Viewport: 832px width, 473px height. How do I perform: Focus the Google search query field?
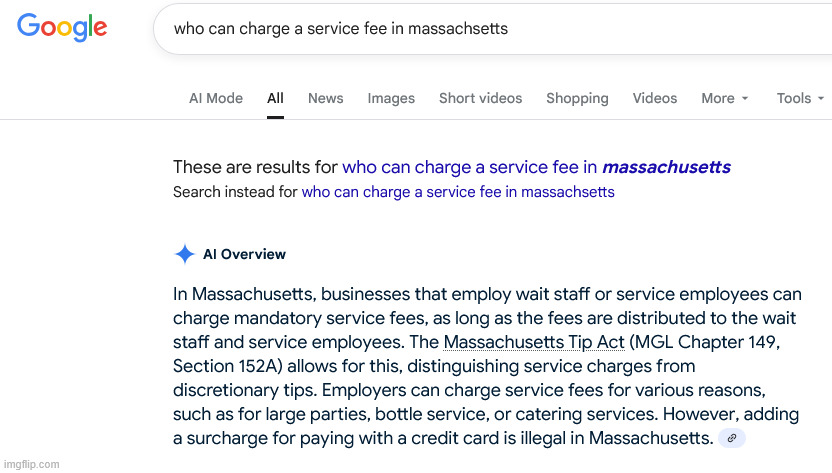pyautogui.click(x=492, y=29)
